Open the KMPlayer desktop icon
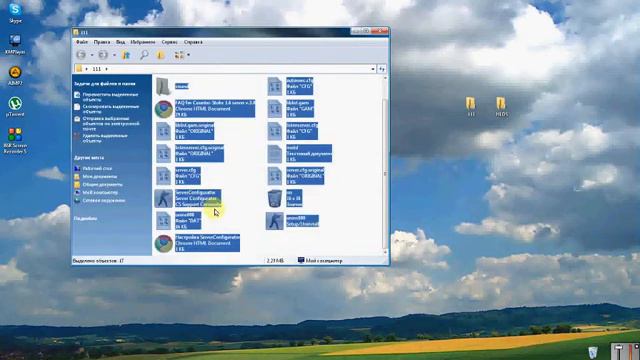Viewport: 640px width, 360px height. (15, 44)
